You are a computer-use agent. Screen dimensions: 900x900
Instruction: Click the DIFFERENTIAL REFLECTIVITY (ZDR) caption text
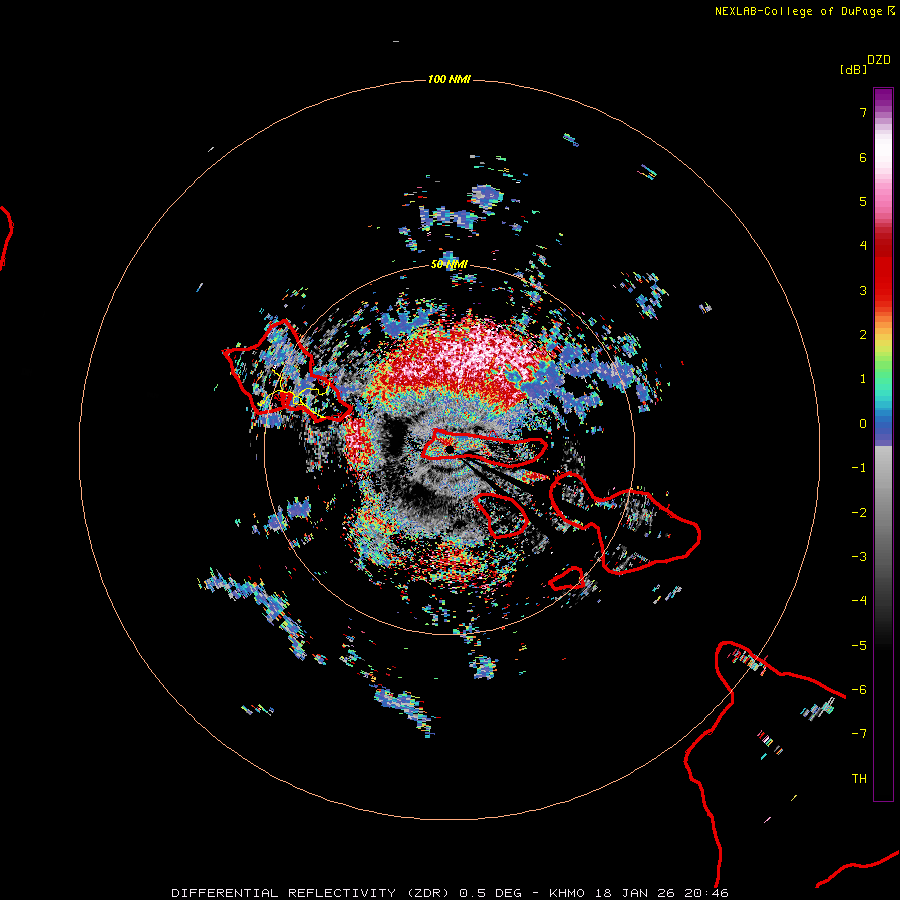pos(311,893)
